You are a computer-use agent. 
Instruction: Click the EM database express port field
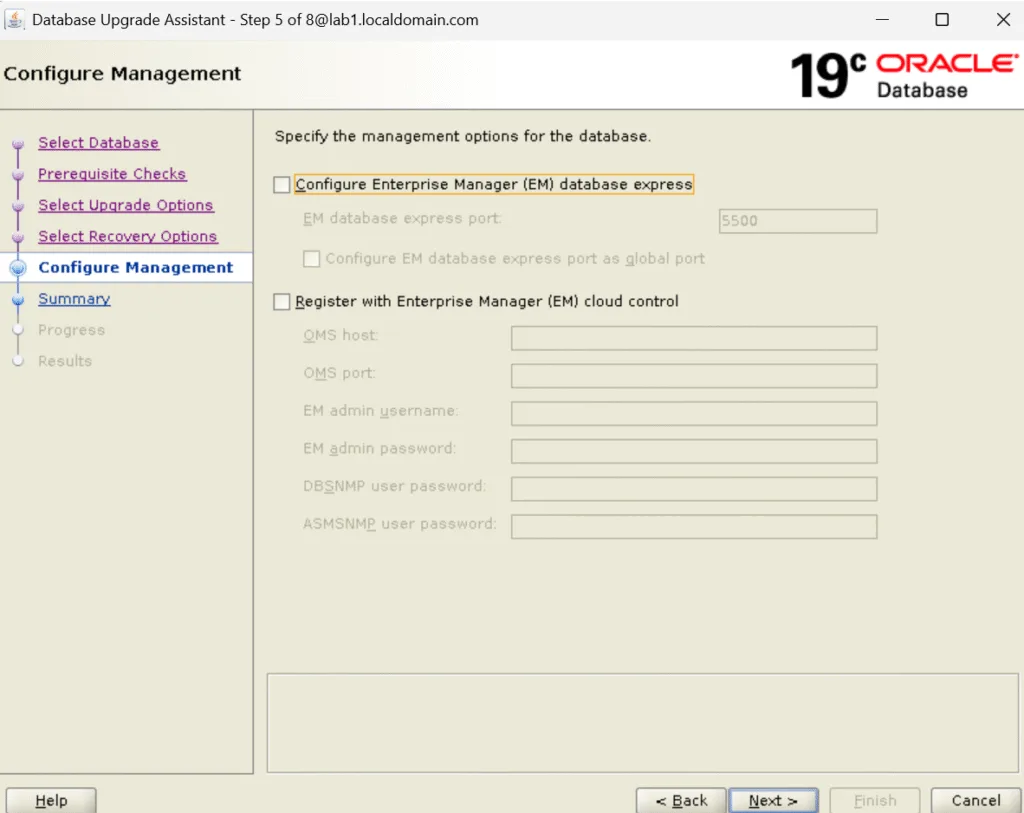click(x=797, y=220)
